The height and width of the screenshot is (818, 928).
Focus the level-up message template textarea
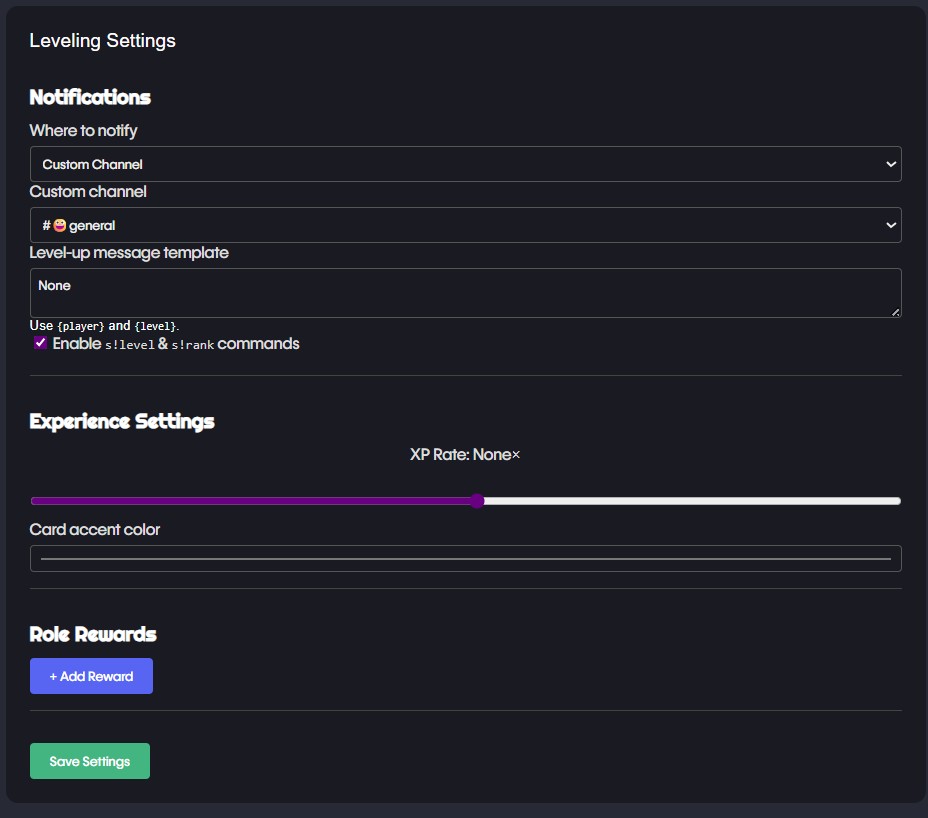(x=464, y=293)
